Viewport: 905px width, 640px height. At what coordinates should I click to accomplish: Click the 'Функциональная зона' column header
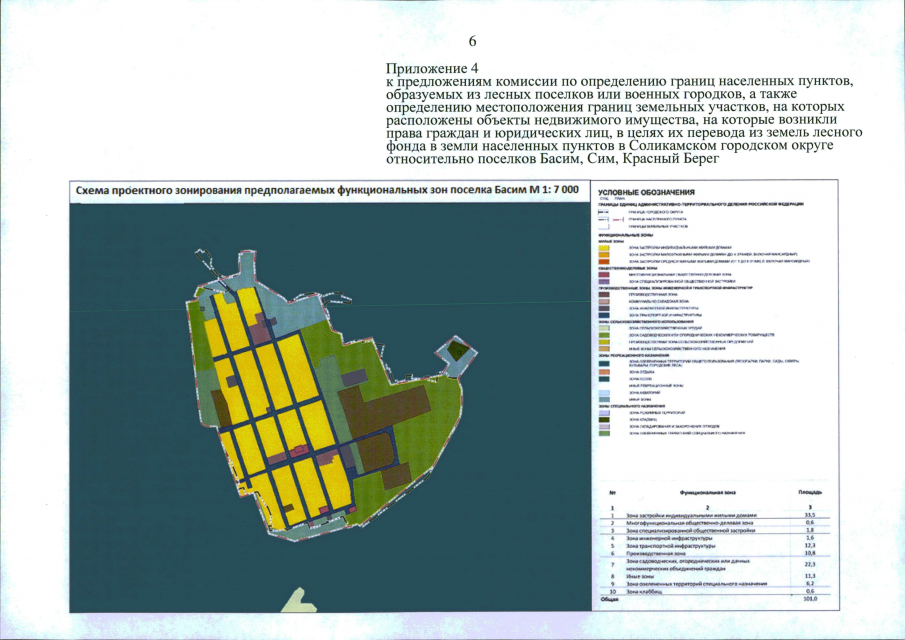pyautogui.click(x=707, y=492)
